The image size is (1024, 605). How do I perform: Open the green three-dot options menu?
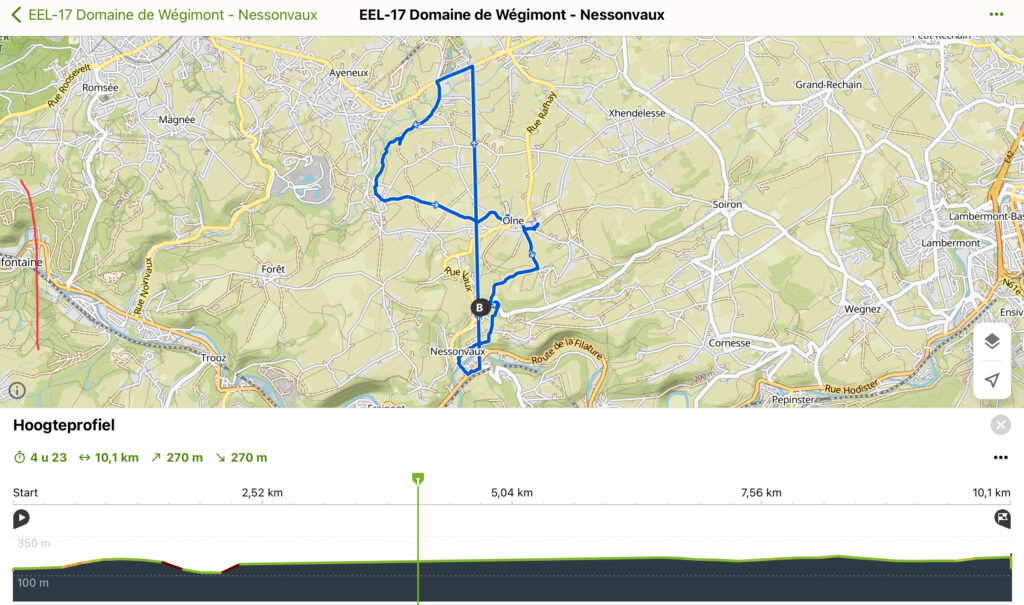coord(996,15)
